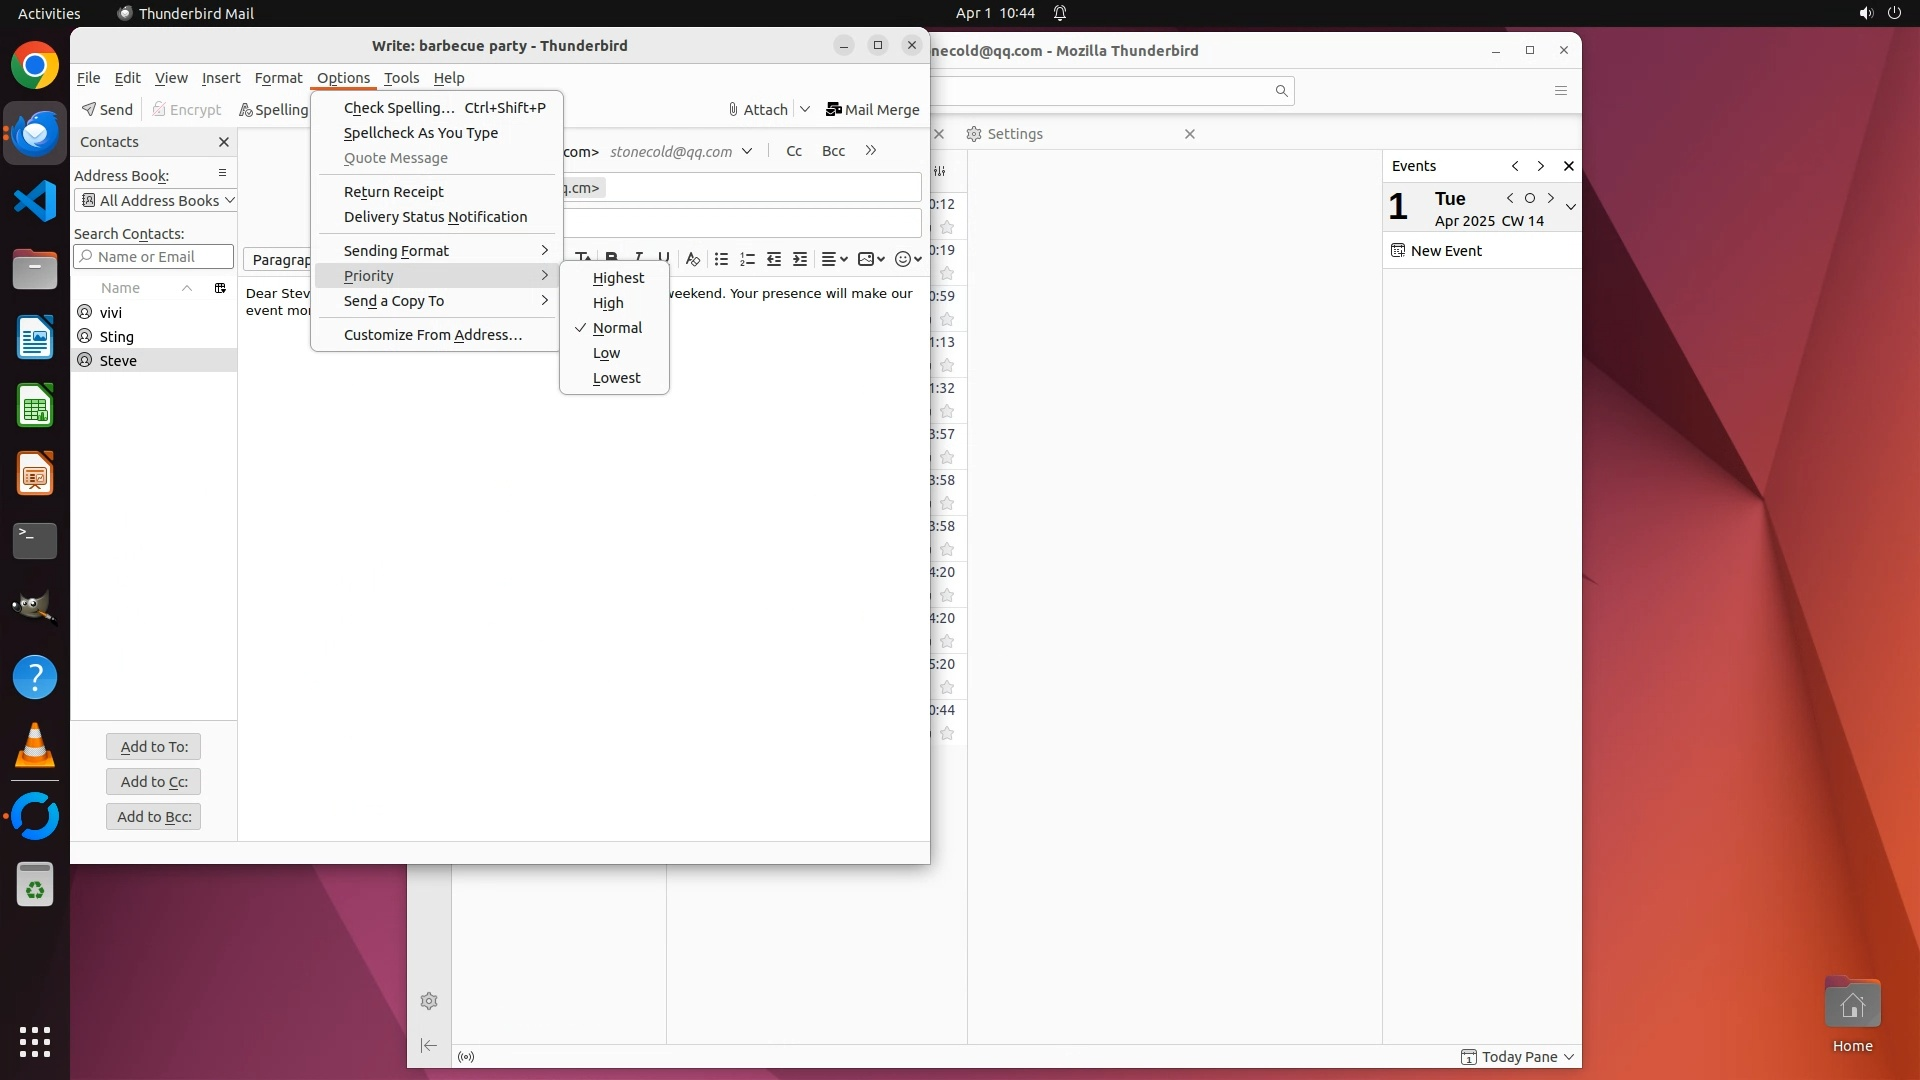Set message priority to Highest
Viewport: 1920px width, 1080px height.
(x=618, y=278)
